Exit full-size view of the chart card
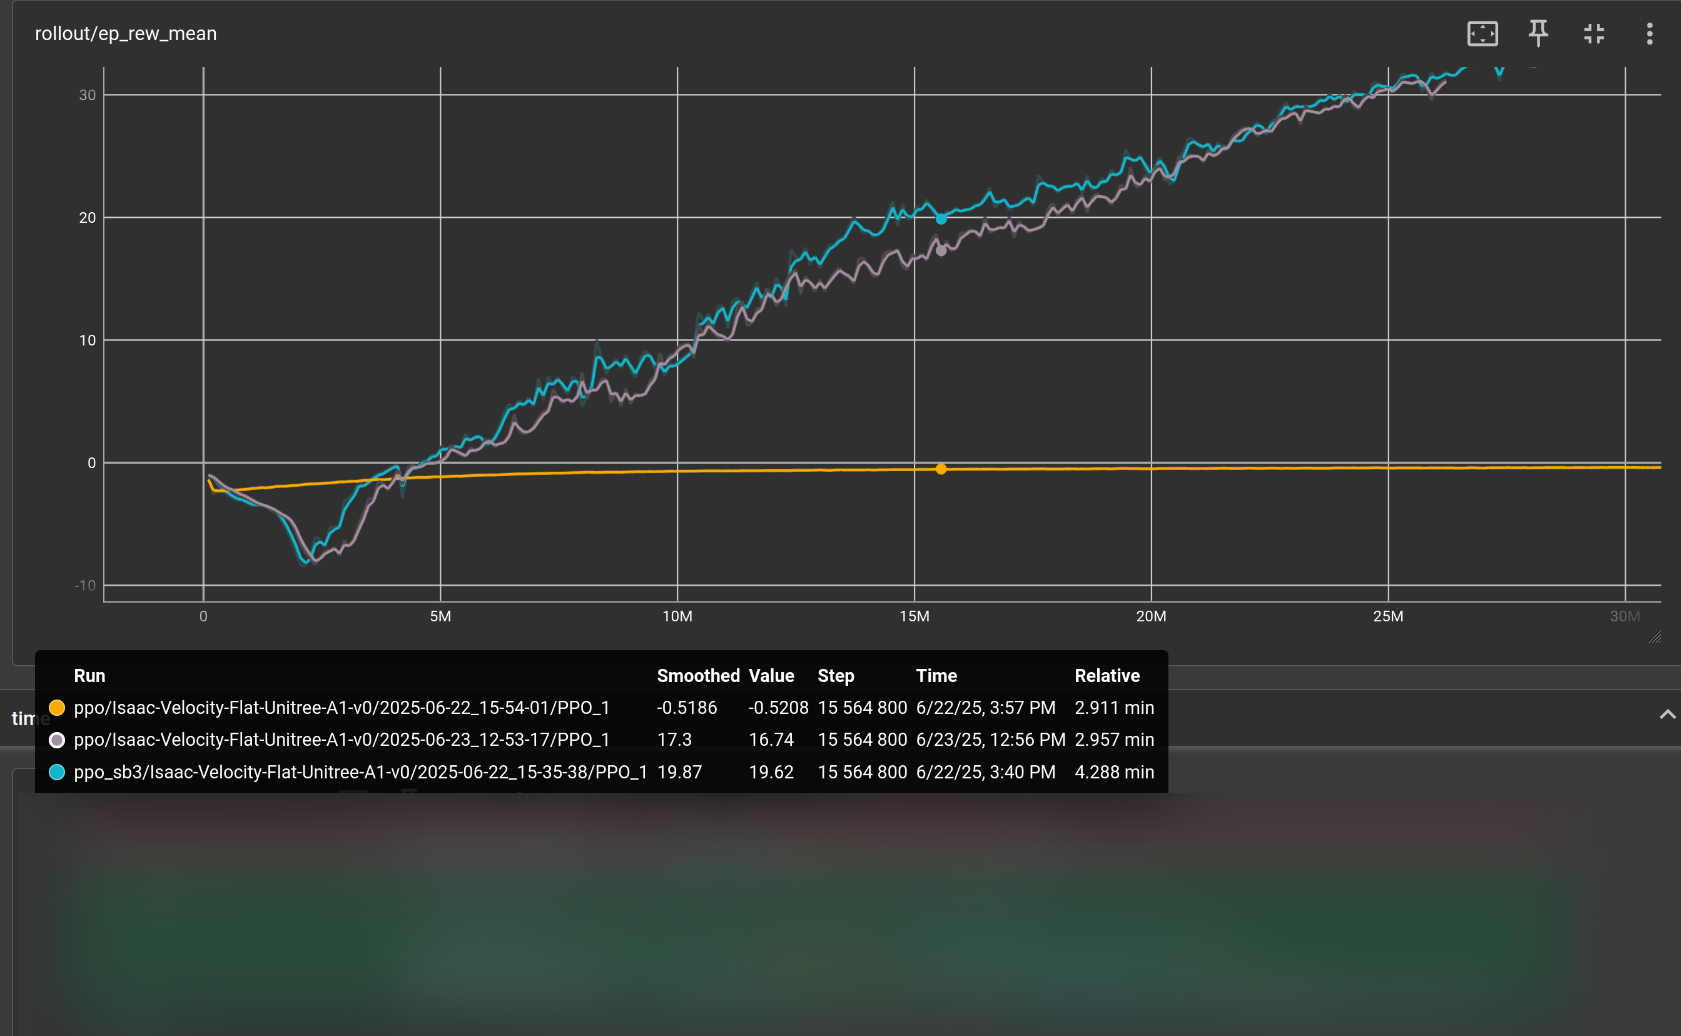This screenshot has height=1036, width=1681. click(1594, 34)
